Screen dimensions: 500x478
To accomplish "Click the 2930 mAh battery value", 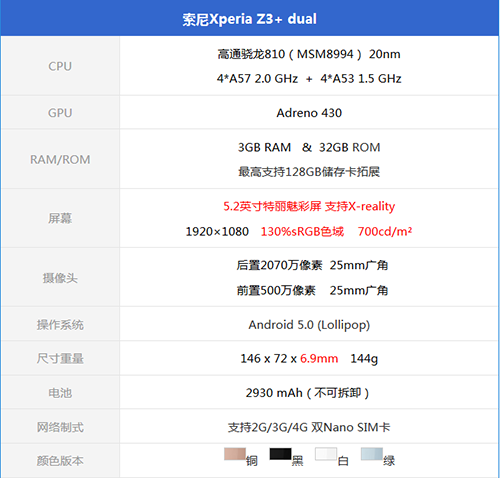I will [x=274, y=393].
